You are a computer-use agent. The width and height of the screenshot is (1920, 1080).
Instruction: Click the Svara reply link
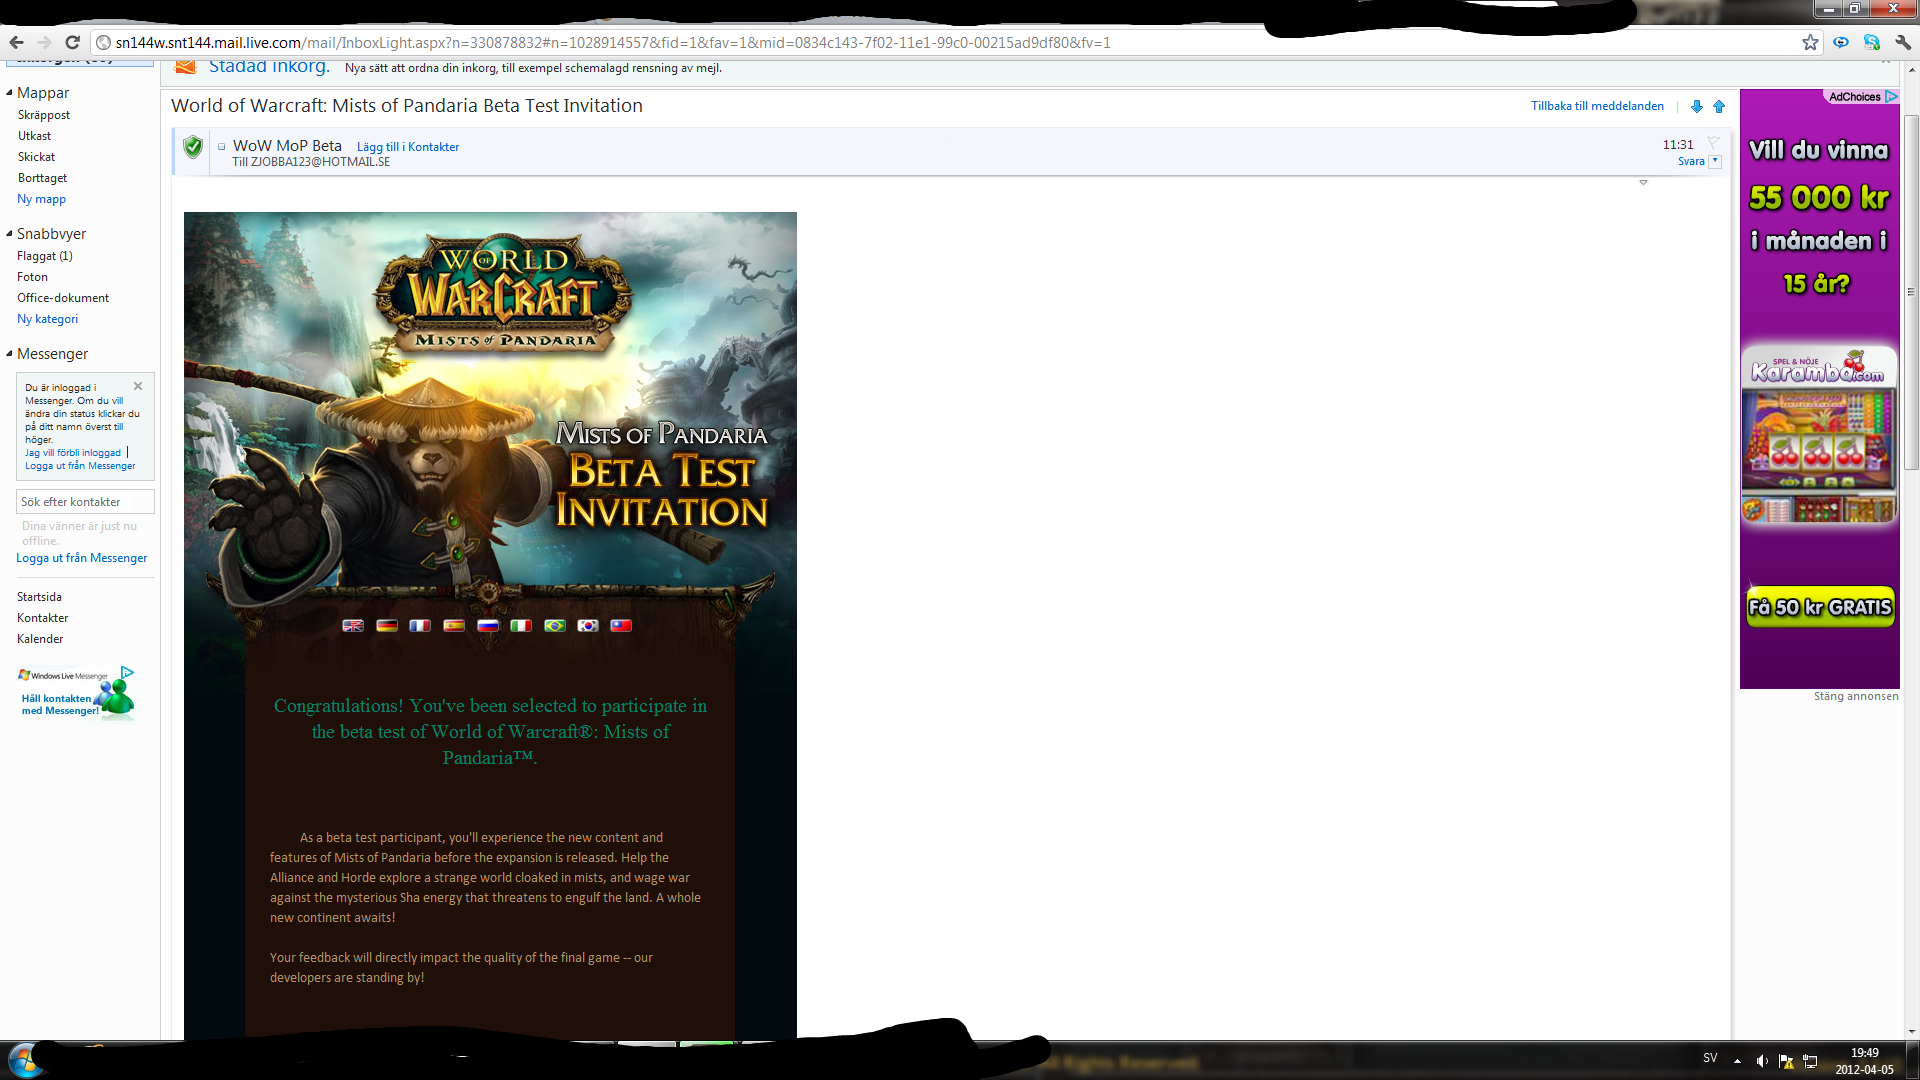1691,161
